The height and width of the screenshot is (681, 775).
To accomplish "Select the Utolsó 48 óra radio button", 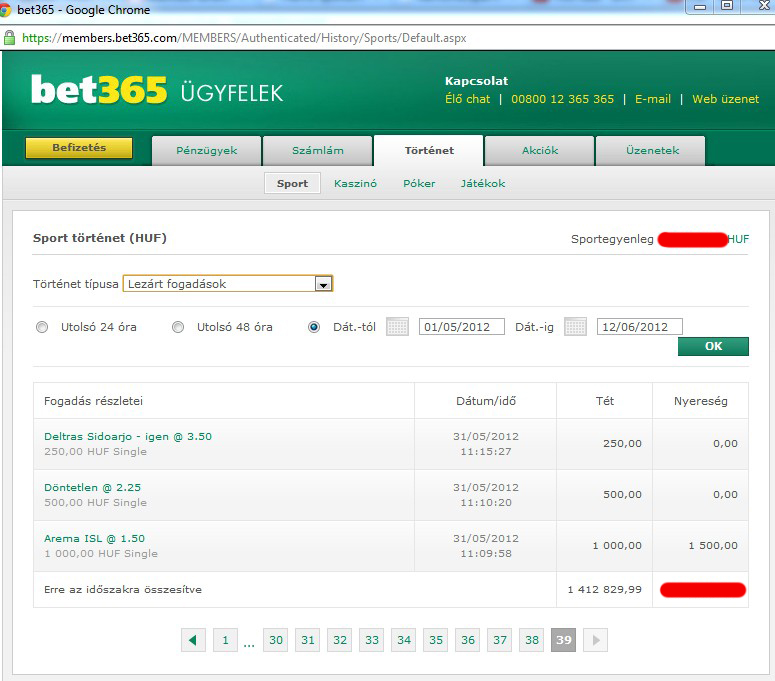I will point(178,327).
